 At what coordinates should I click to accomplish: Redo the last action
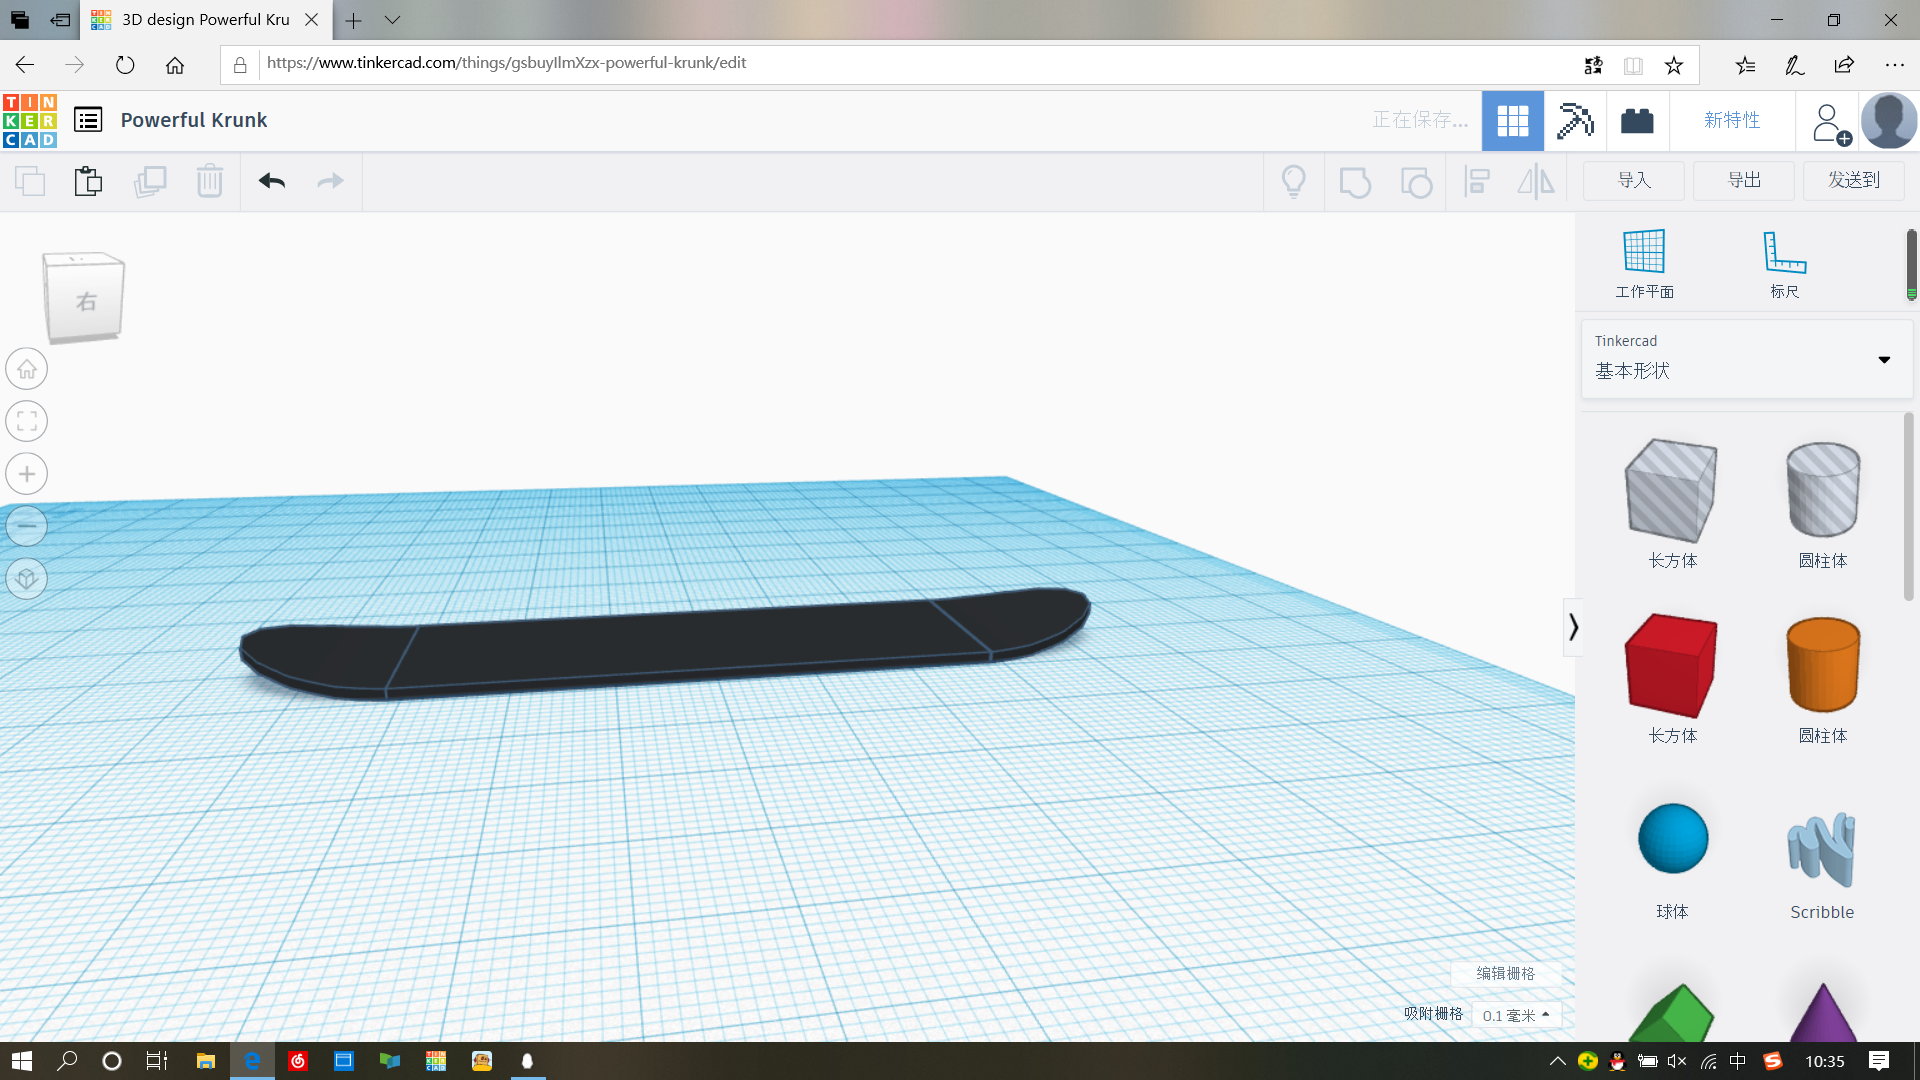(330, 181)
